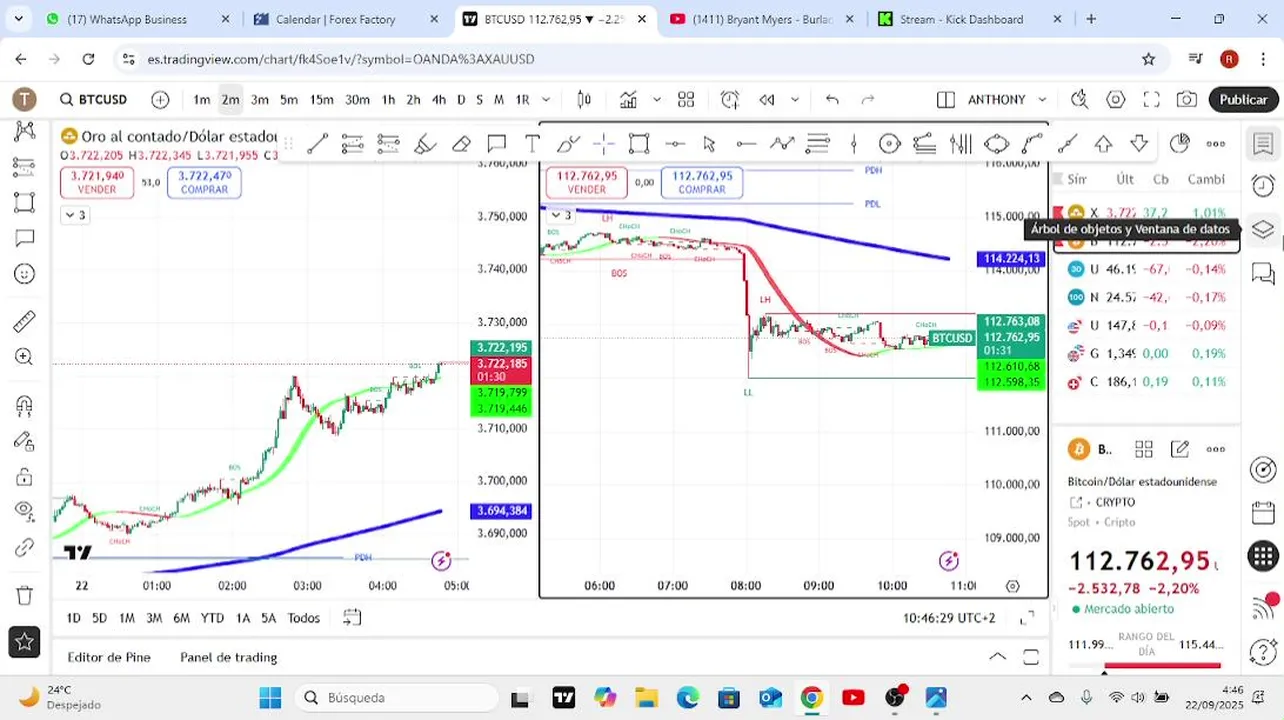Open object tree and data window

click(1263, 229)
